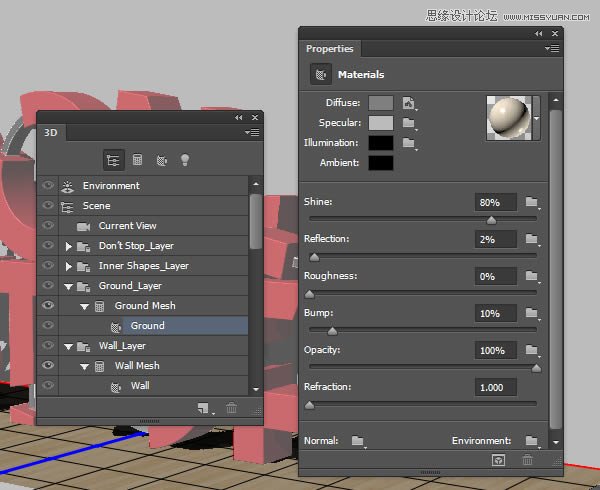
Task: Click the render icon at the Properties panel bottom
Action: 498,460
